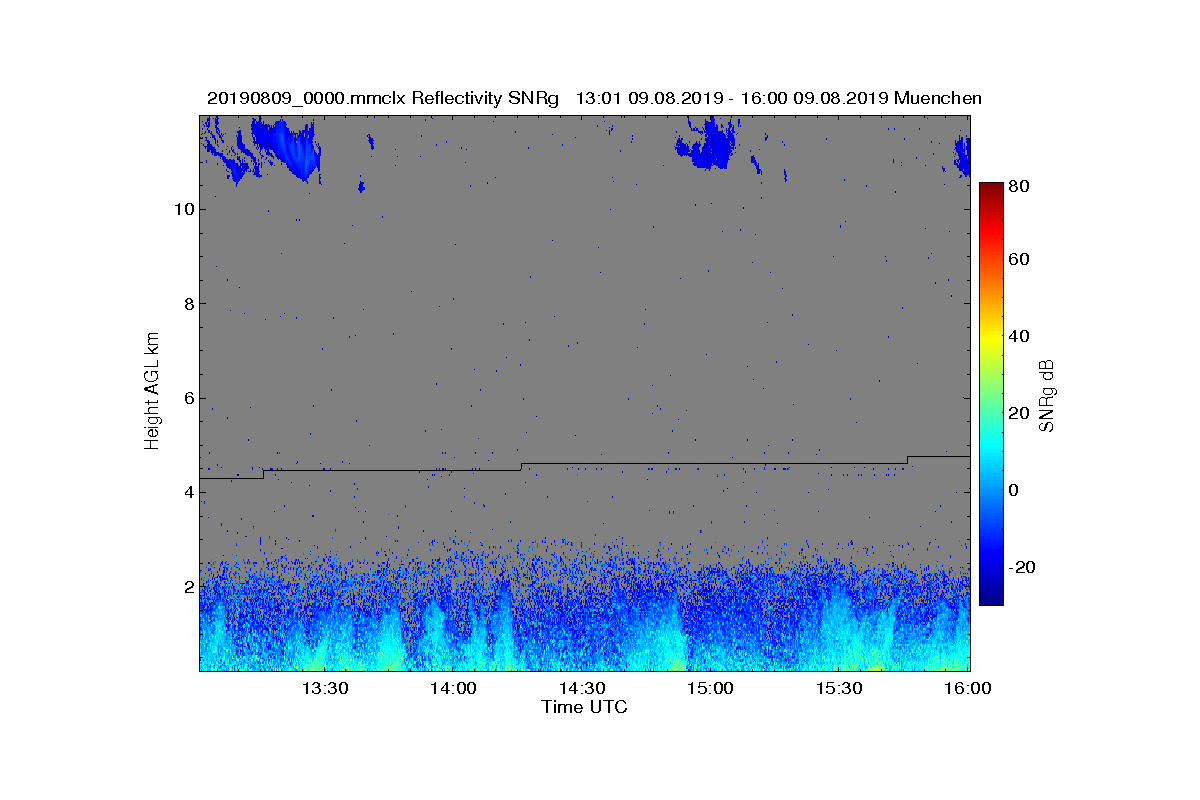The height and width of the screenshot is (800, 1200).
Task: Click the dark blue bottom of the colorbar
Action: click(990, 597)
